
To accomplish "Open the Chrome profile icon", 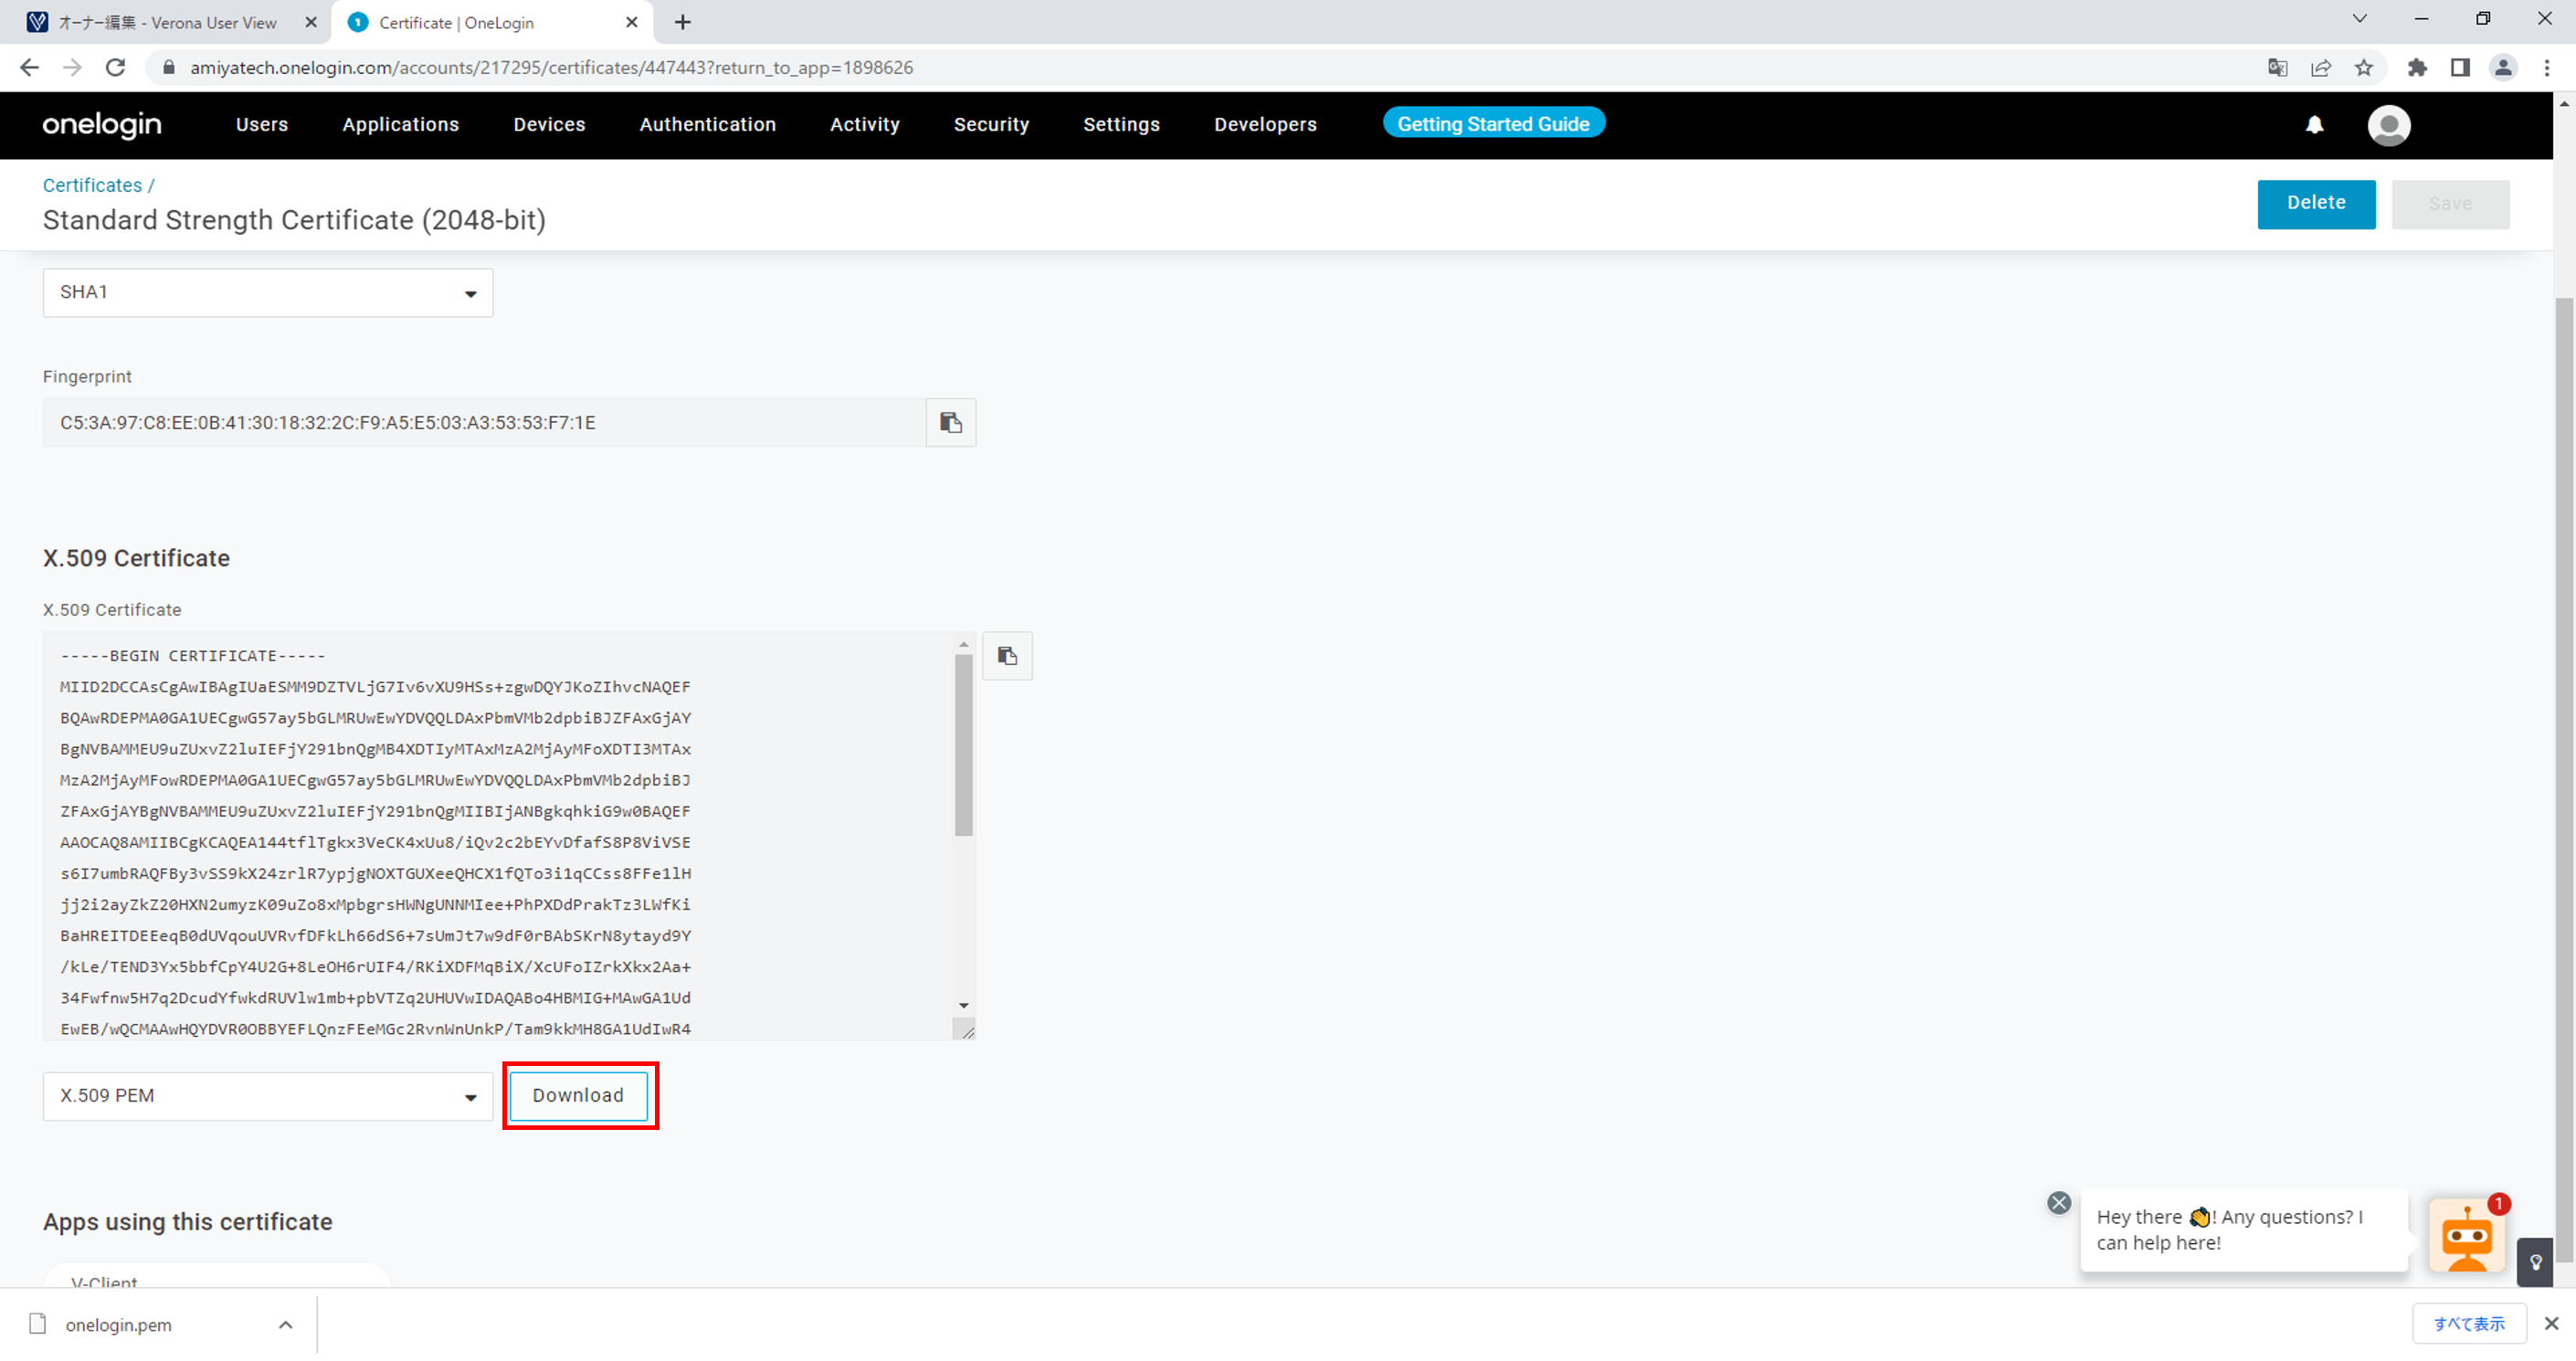I will click(x=2503, y=67).
